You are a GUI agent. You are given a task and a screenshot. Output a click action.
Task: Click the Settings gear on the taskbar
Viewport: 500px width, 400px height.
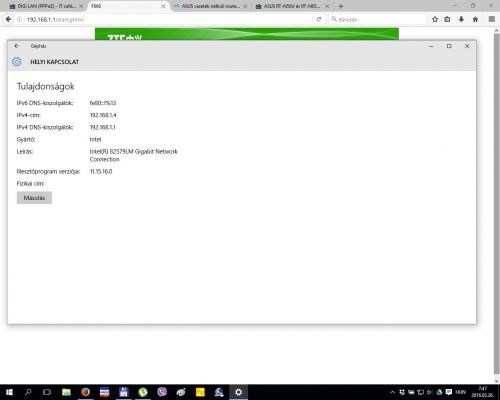tap(238, 392)
